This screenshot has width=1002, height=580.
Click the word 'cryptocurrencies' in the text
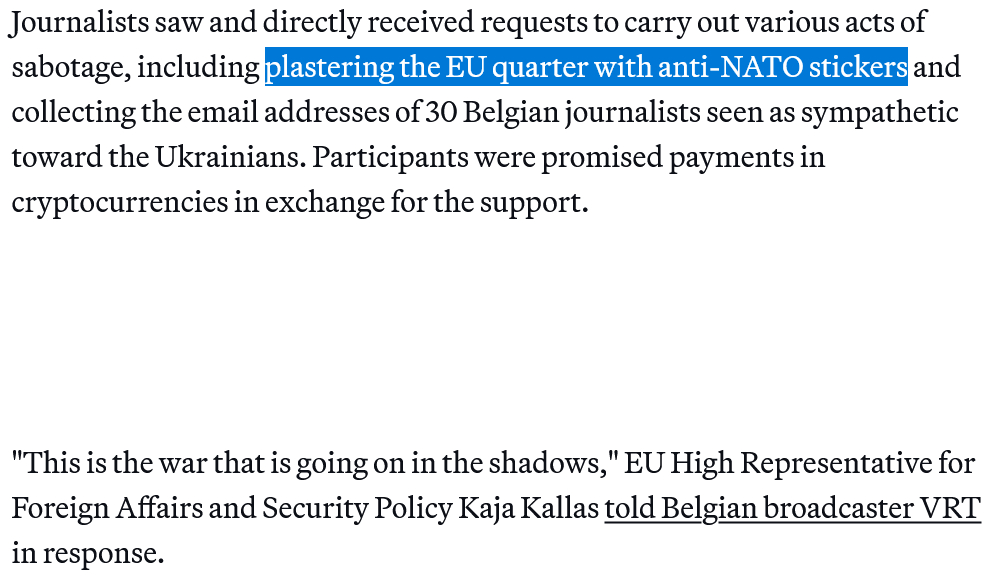pyautogui.click(x=119, y=202)
